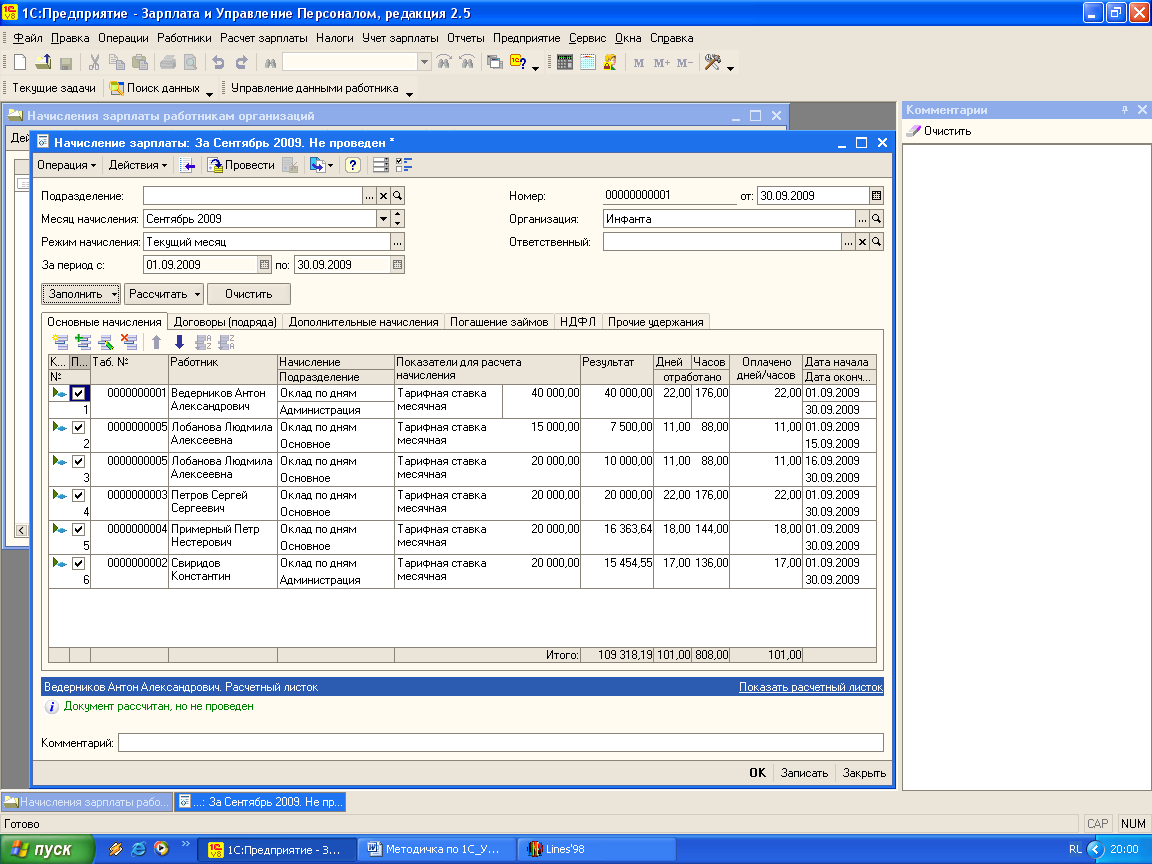
Task: Open the Рассчитать dropdown arrow
Action: click(198, 294)
